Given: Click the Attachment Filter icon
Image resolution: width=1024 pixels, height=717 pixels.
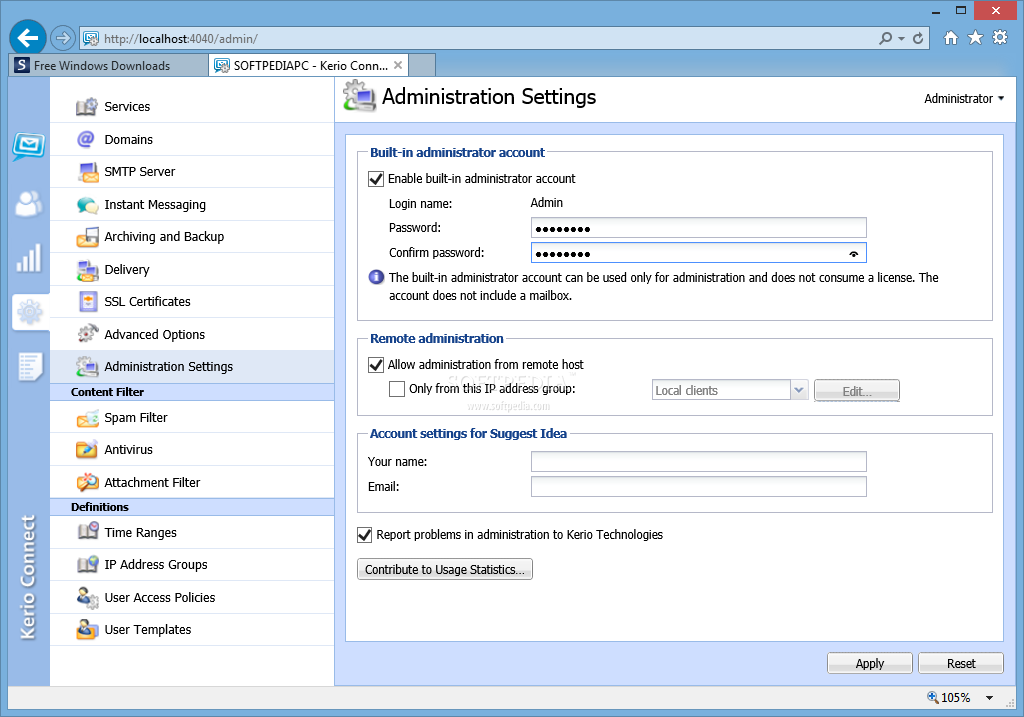Looking at the screenshot, I should tap(88, 483).
